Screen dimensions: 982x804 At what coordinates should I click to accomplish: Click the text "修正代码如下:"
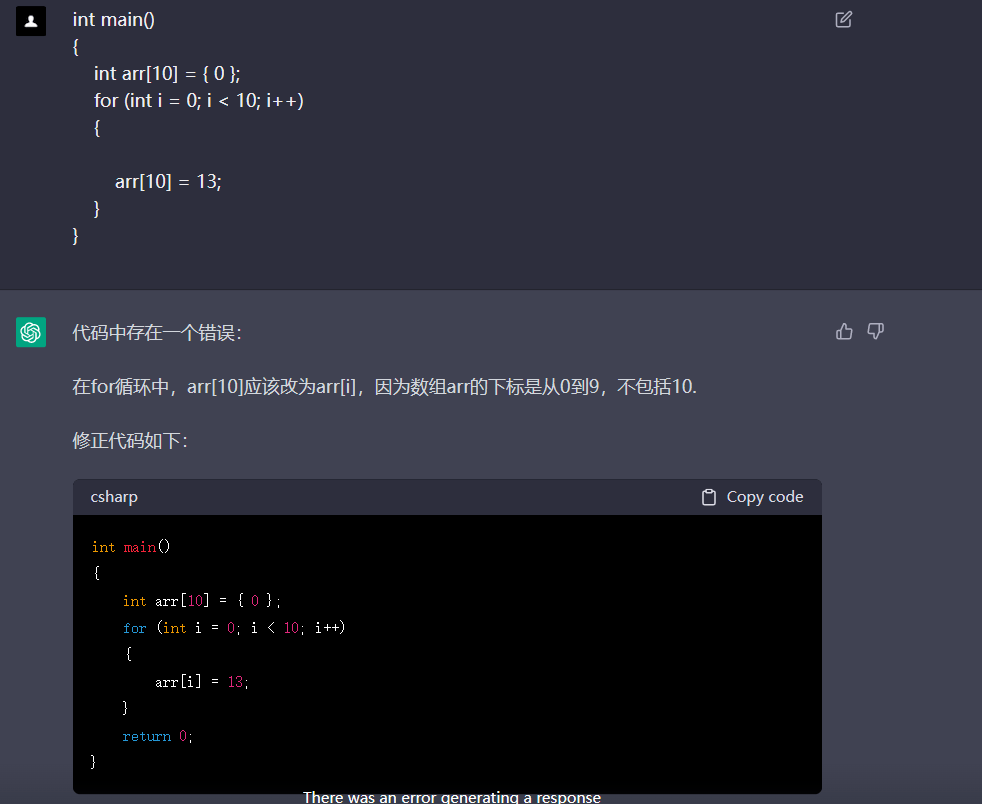(x=130, y=441)
